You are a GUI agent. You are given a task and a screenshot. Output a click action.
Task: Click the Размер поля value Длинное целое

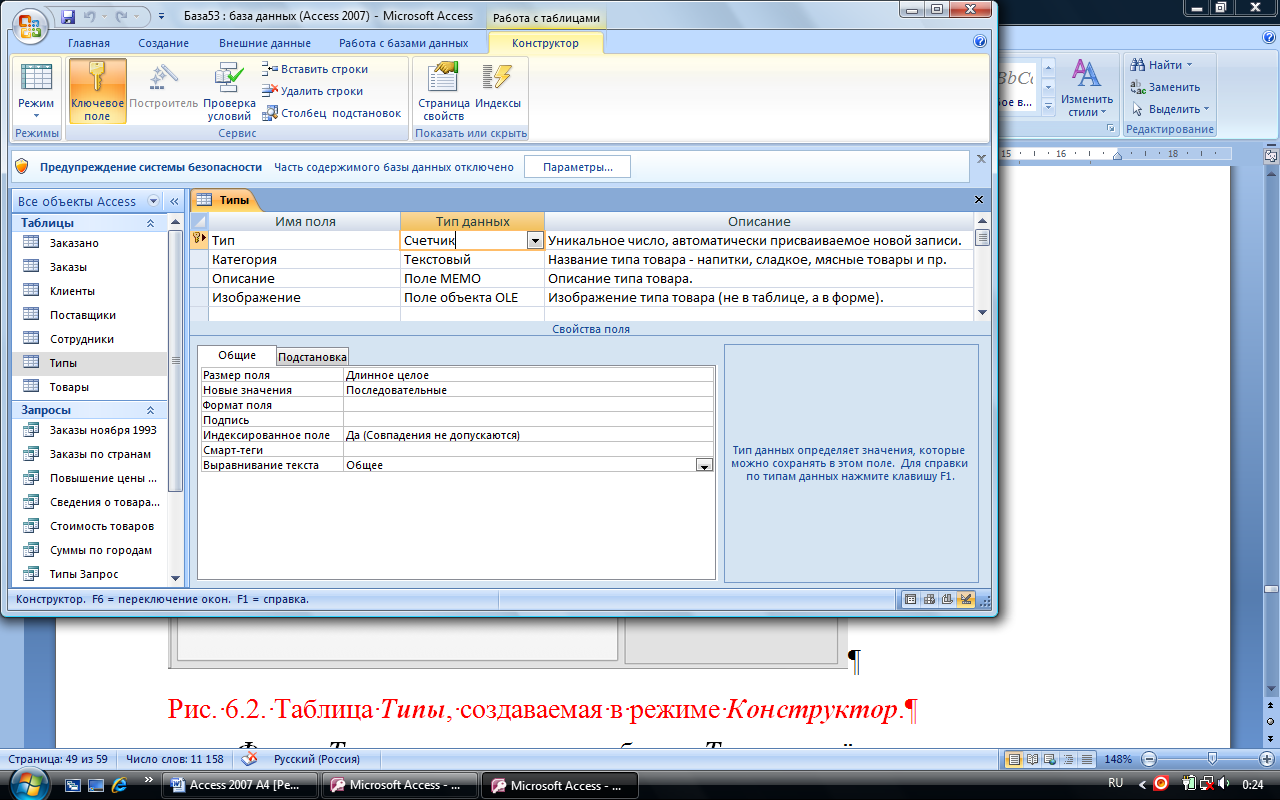click(x=529, y=375)
